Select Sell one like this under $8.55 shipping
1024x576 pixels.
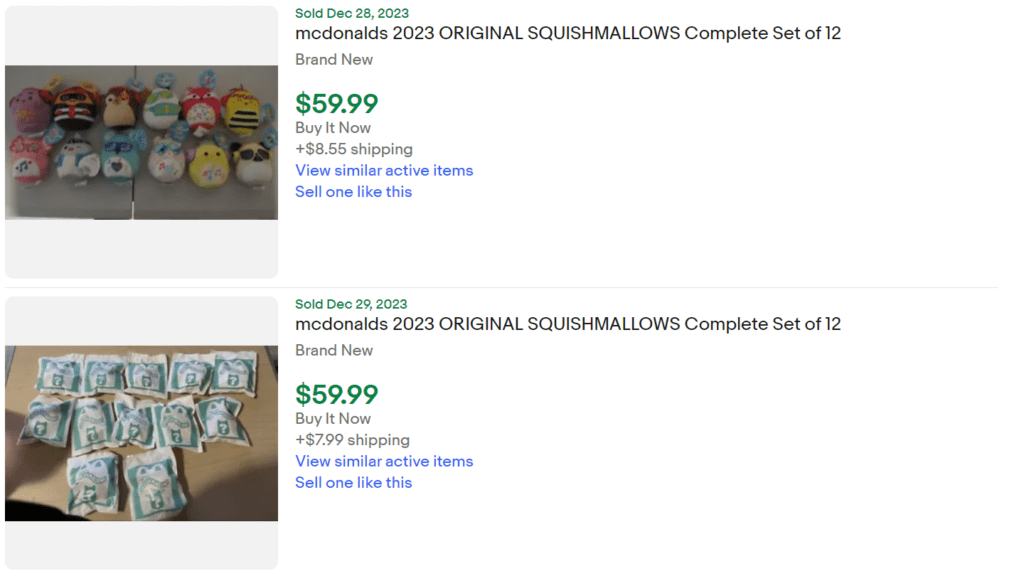pos(353,191)
